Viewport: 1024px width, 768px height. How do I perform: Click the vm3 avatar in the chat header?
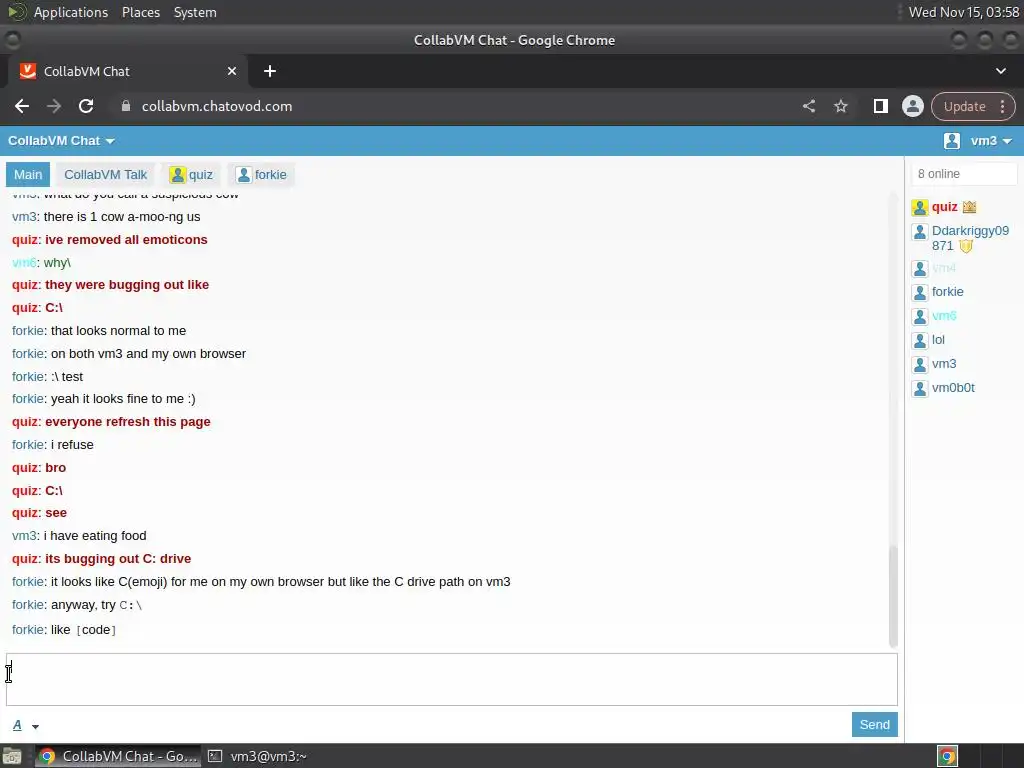coord(952,140)
